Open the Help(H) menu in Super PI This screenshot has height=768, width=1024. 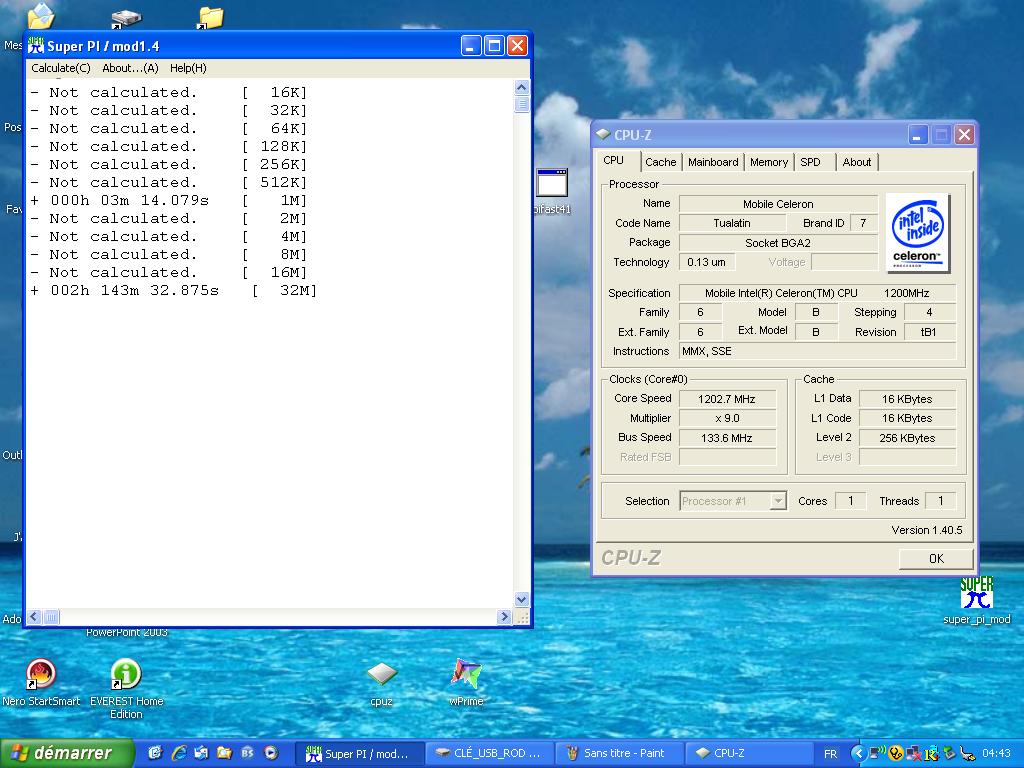coord(188,68)
